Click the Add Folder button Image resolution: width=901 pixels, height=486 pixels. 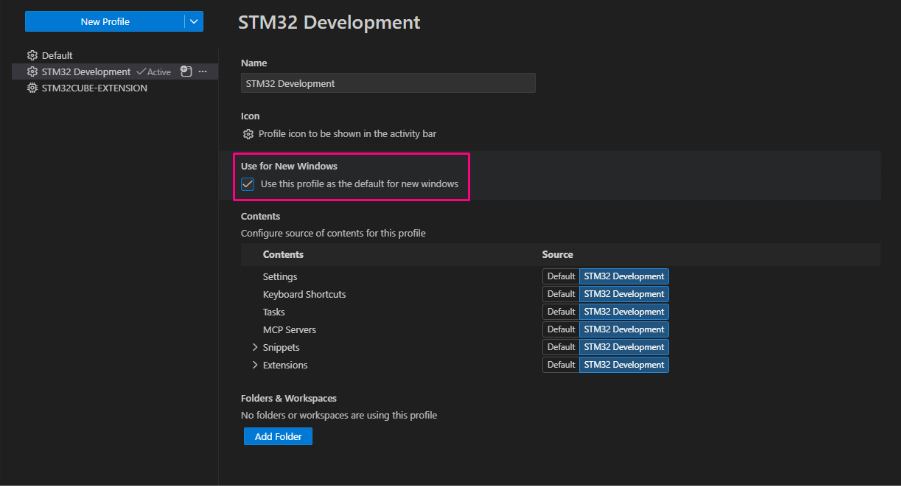coord(278,437)
